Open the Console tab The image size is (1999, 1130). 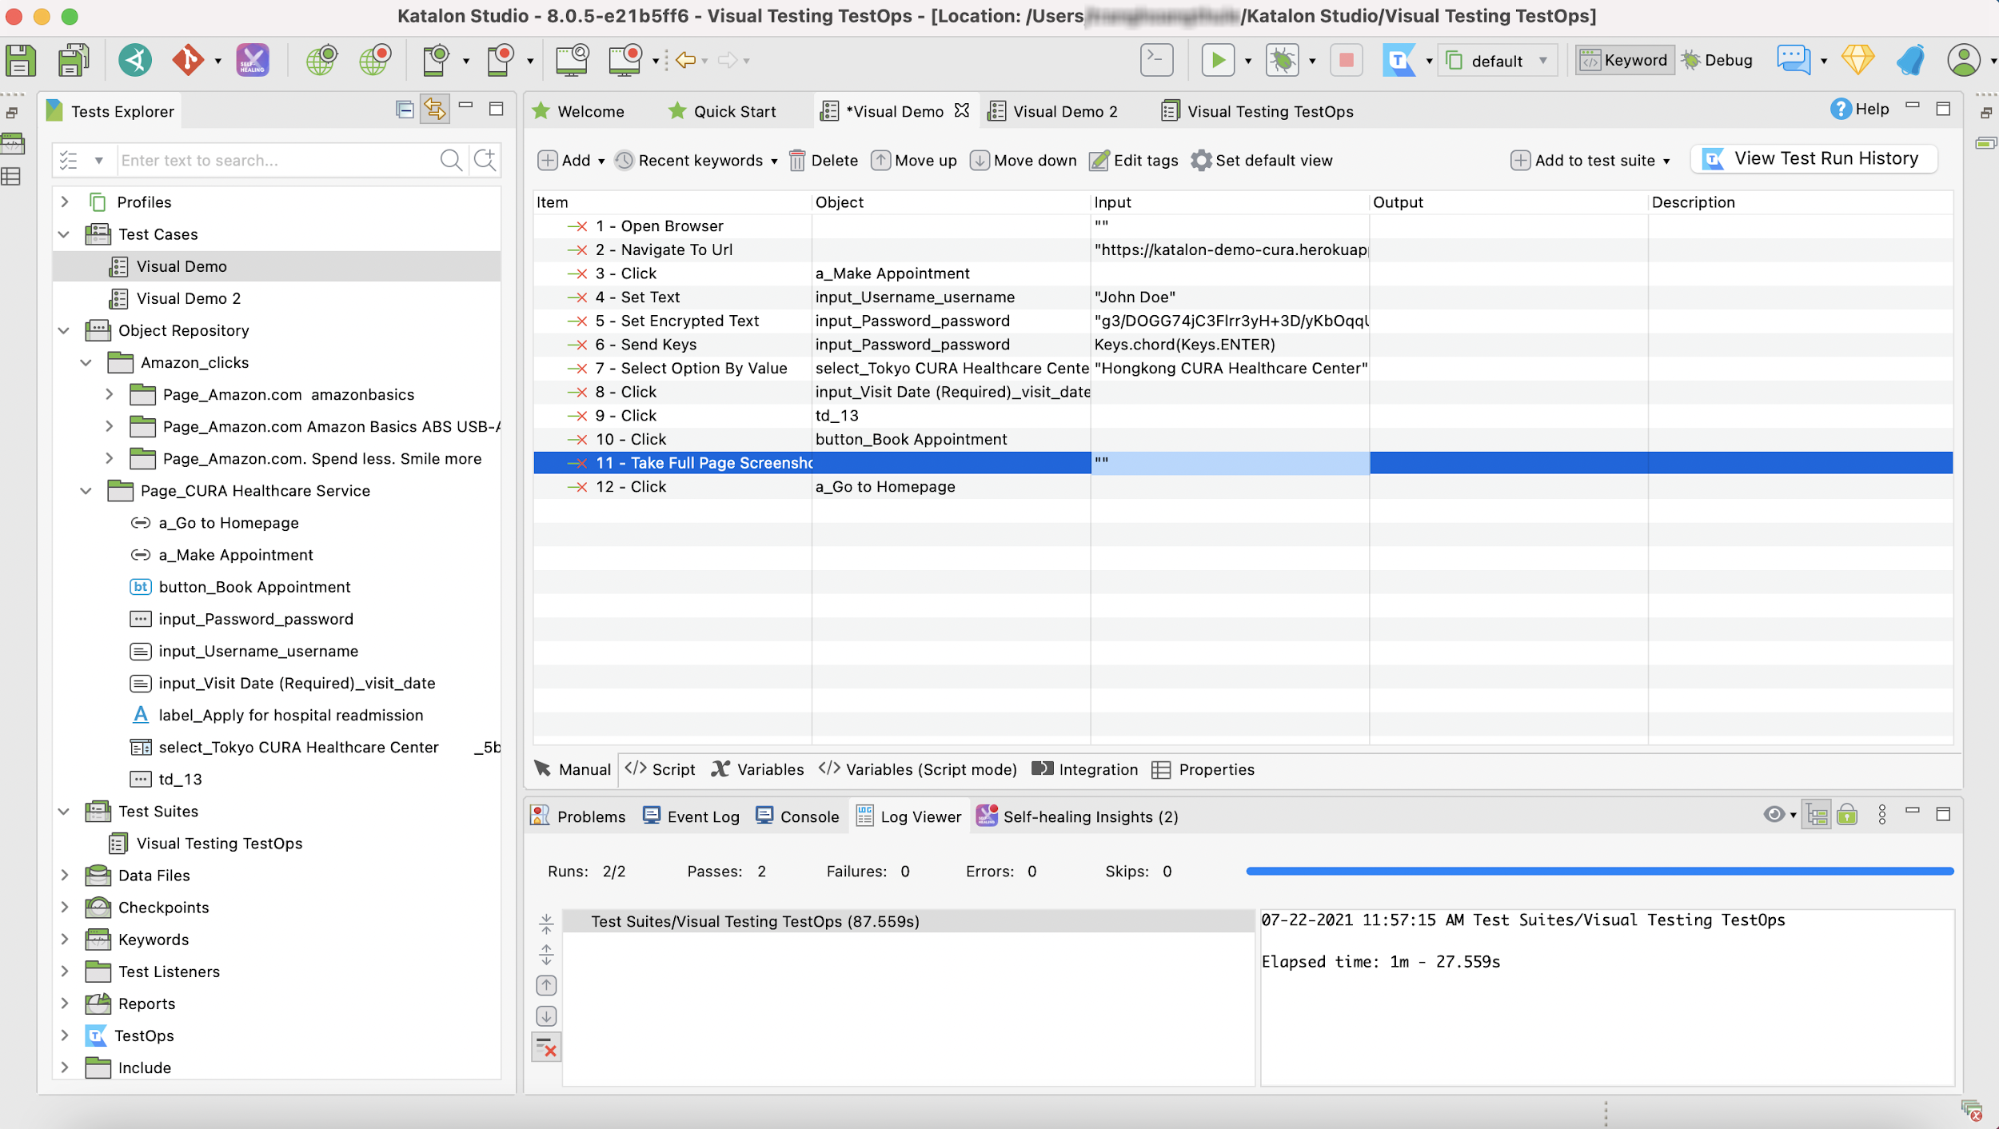click(798, 816)
